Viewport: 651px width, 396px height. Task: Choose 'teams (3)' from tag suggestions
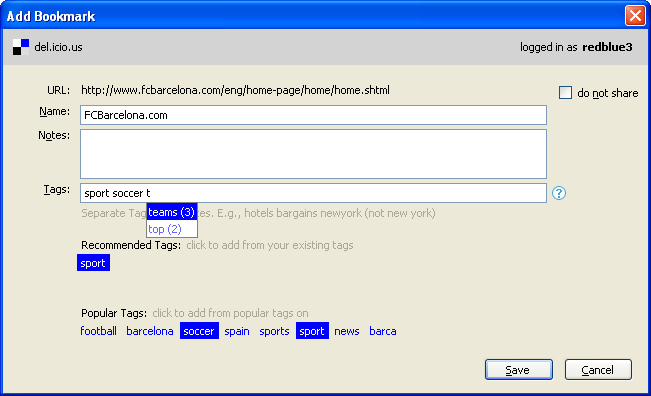click(172, 212)
